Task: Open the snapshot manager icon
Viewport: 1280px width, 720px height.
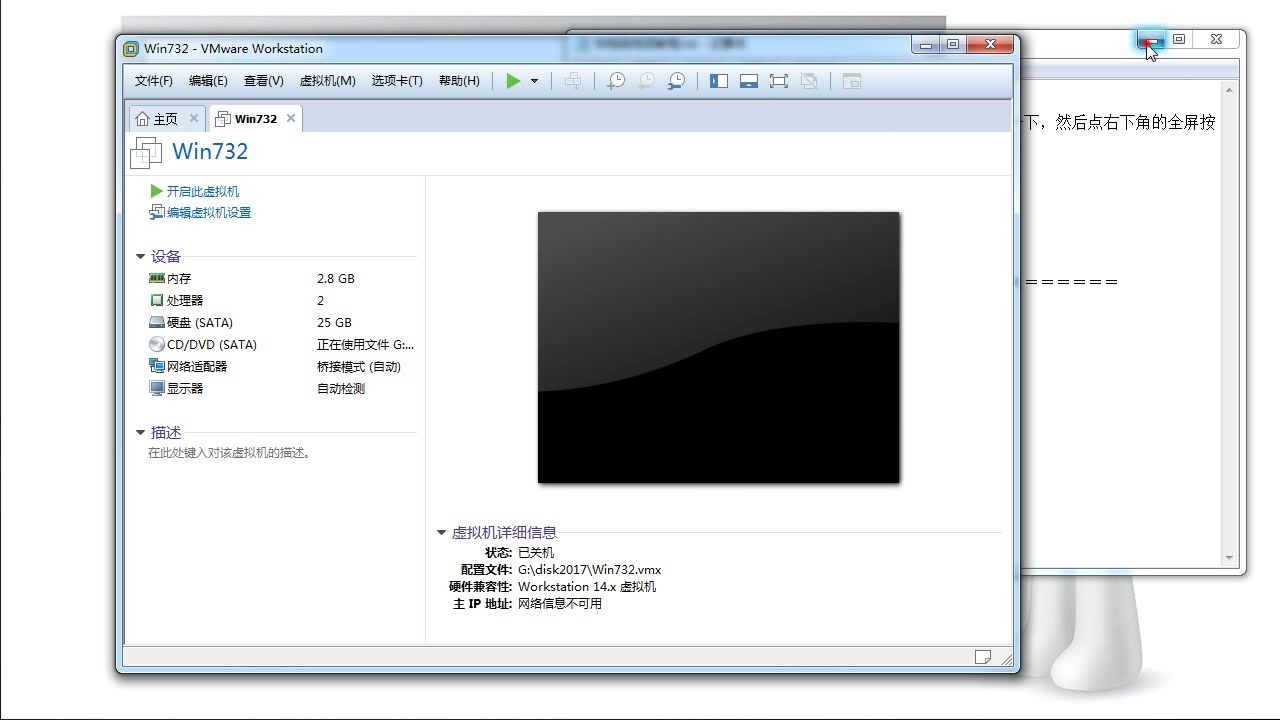Action: click(677, 81)
